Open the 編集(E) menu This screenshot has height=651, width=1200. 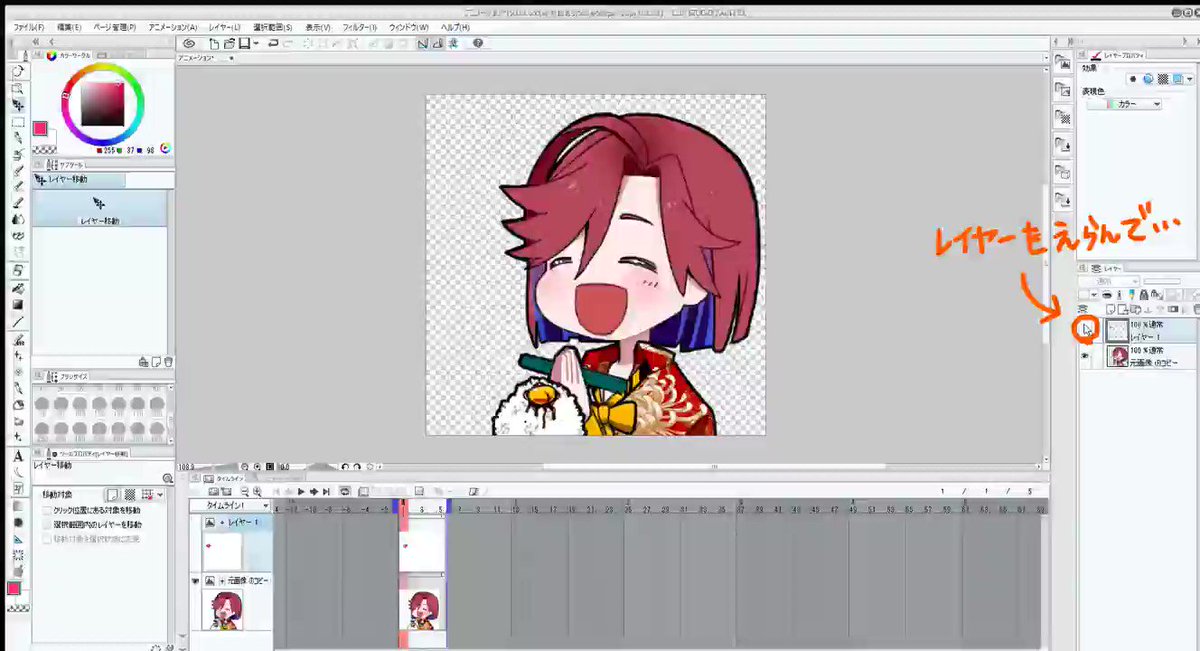[68, 27]
